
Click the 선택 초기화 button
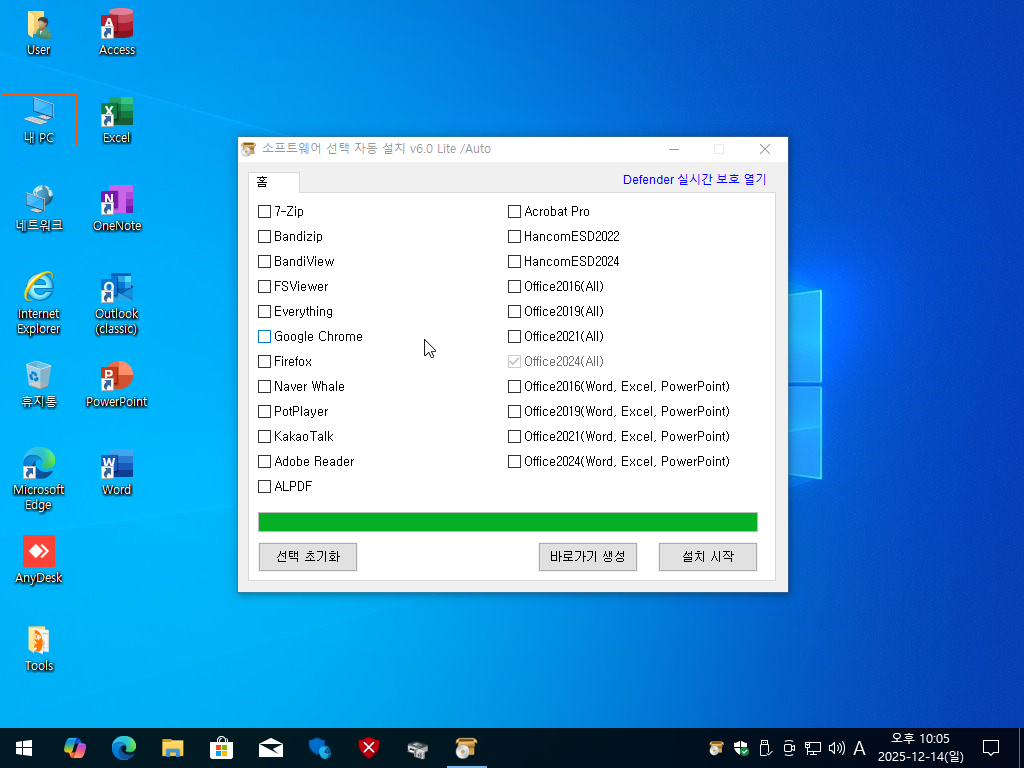coord(308,556)
